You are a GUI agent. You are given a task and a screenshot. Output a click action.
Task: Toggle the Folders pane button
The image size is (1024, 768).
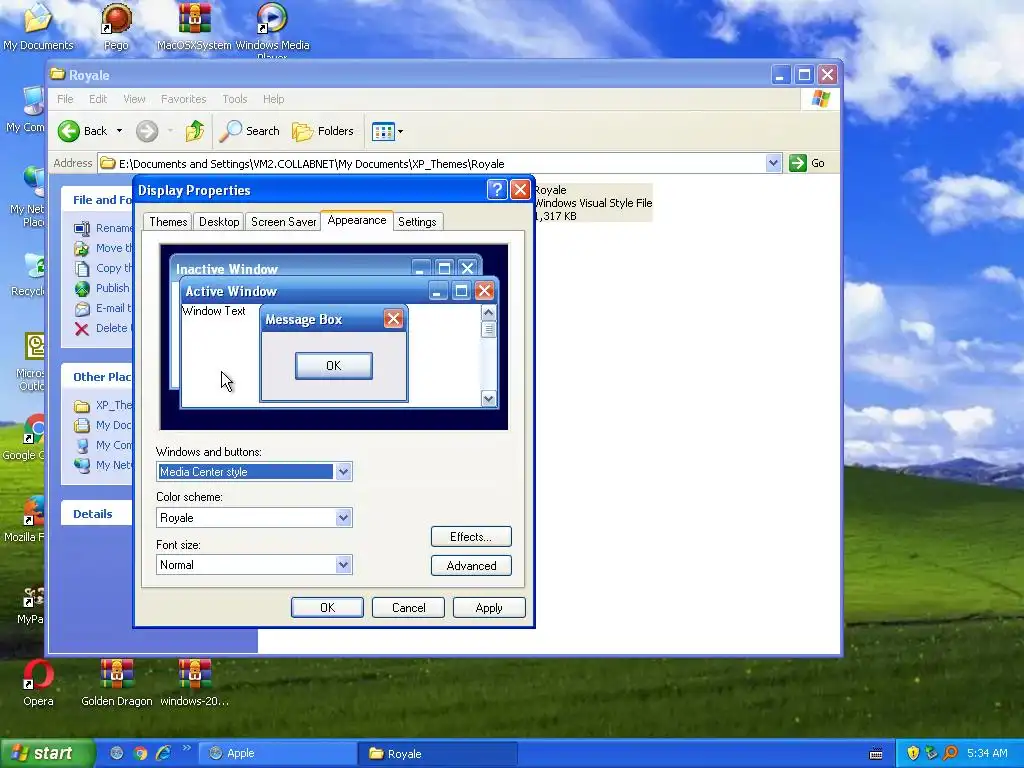click(x=323, y=131)
